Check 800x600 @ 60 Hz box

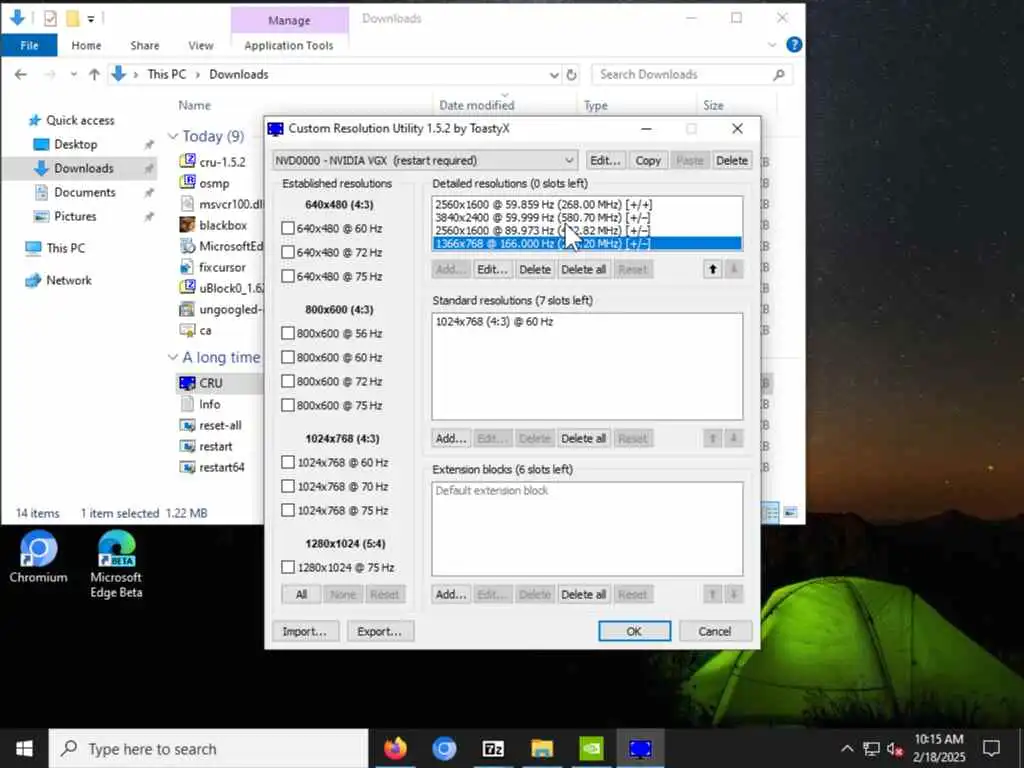click(x=287, y=357)
